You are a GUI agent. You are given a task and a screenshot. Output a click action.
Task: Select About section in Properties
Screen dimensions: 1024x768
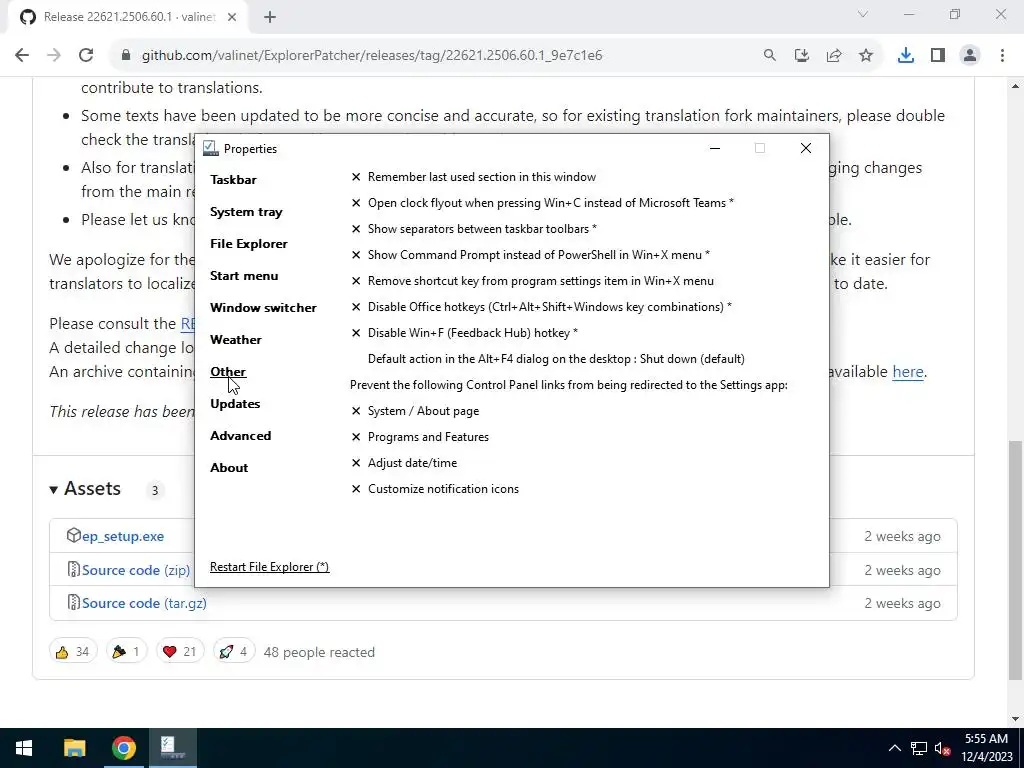[x=229, y=468]
